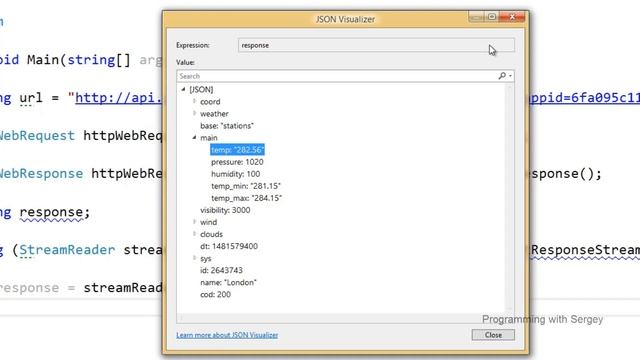
Task: Open the search options dropdown arrow
Action: 510,76
